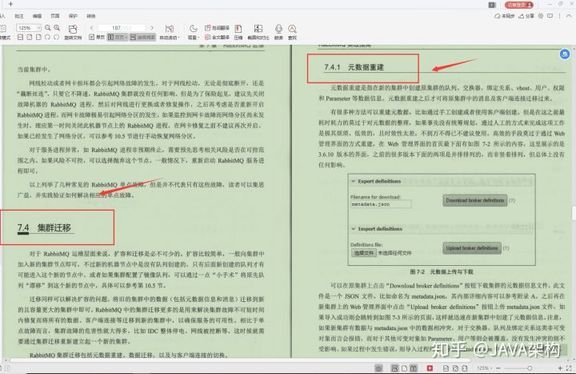The height and width of the screenshot is (374, 576).
Task: Click the zoom in magnifier icon
Action: [x=57, y=28]
